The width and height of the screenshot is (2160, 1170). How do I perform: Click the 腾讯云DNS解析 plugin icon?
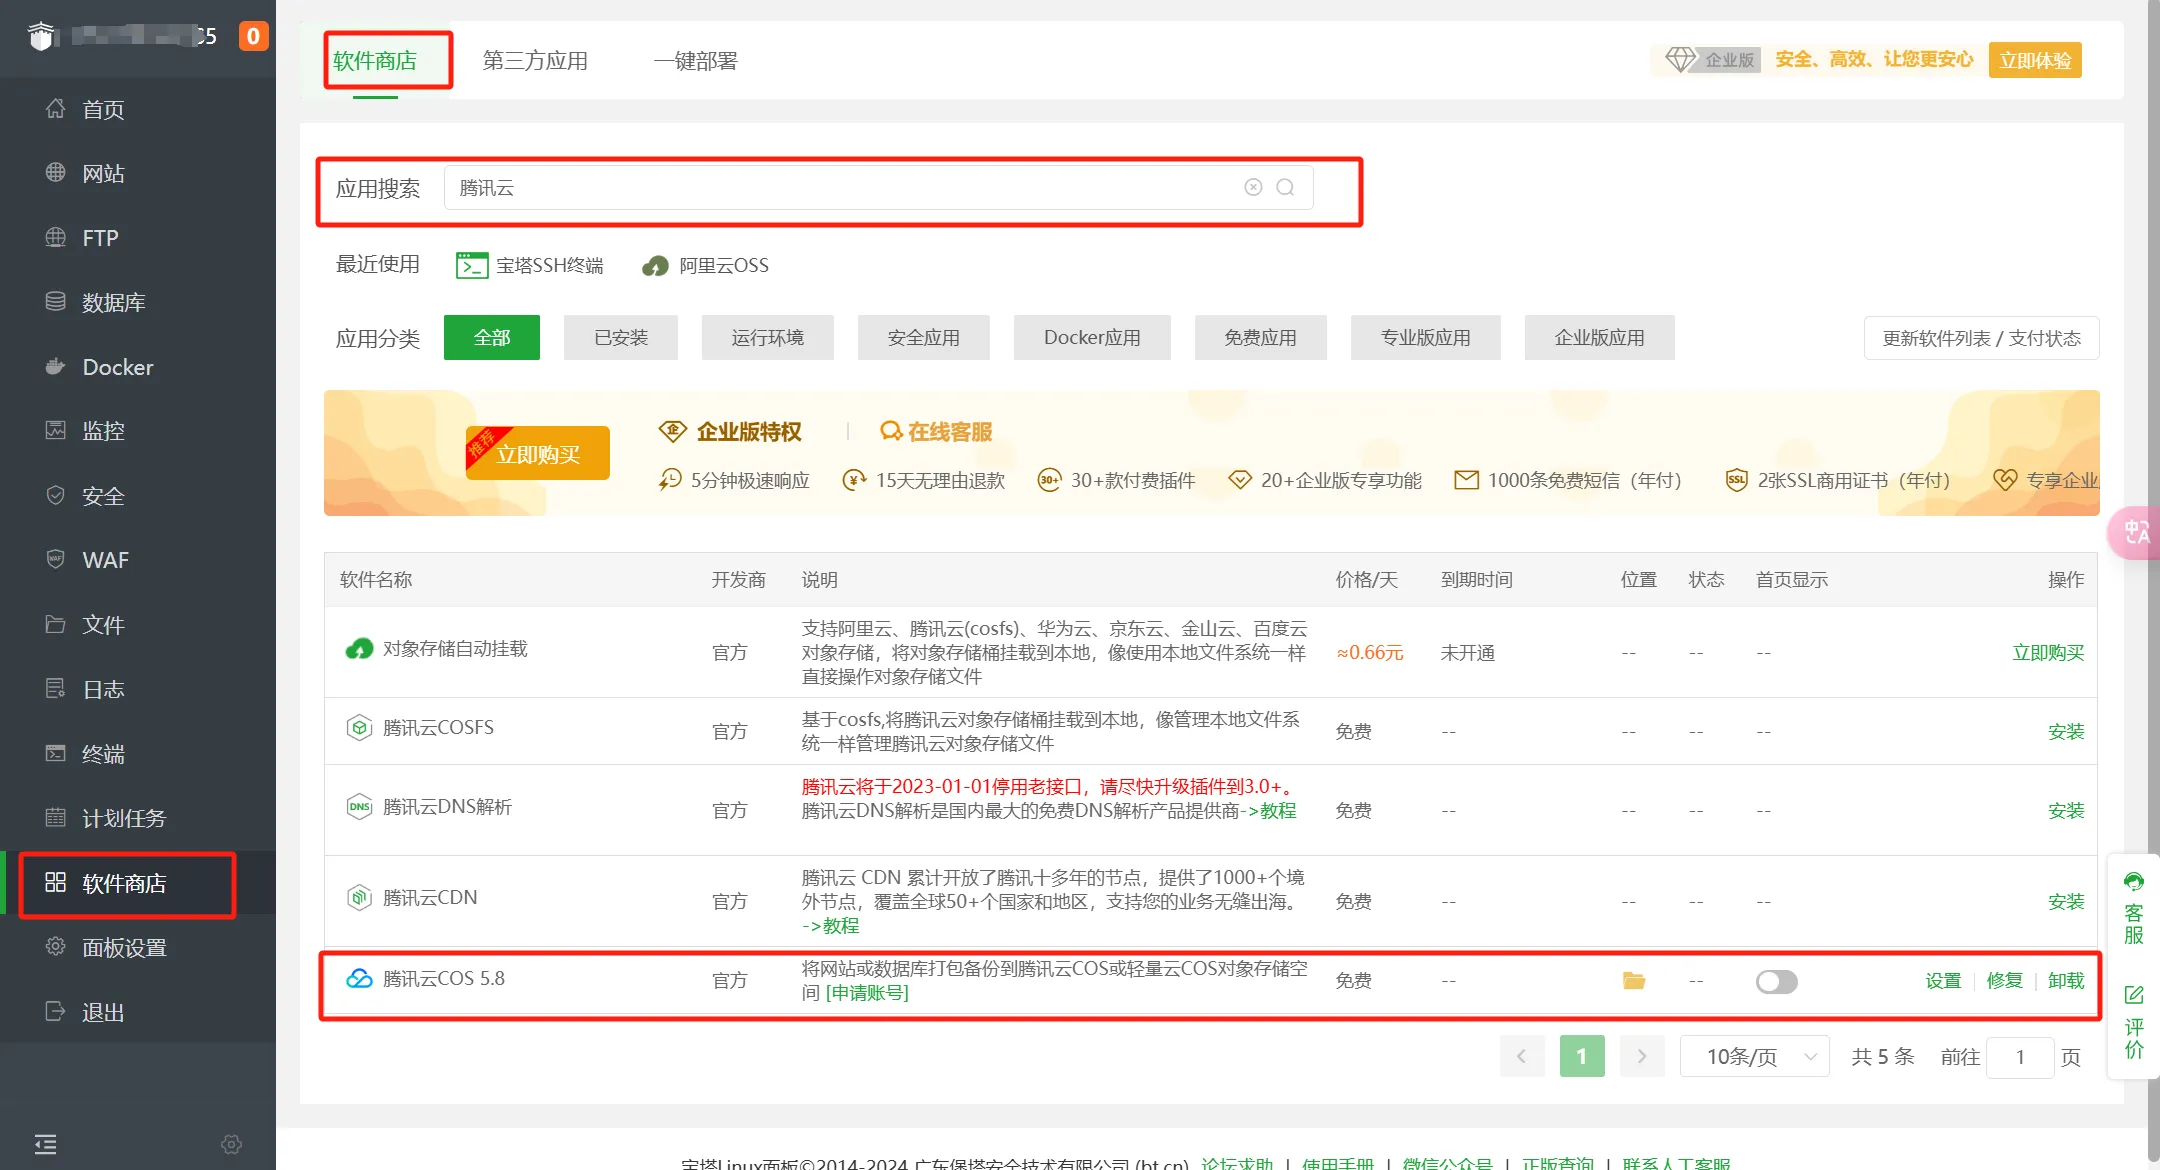(x=359, y=807)
